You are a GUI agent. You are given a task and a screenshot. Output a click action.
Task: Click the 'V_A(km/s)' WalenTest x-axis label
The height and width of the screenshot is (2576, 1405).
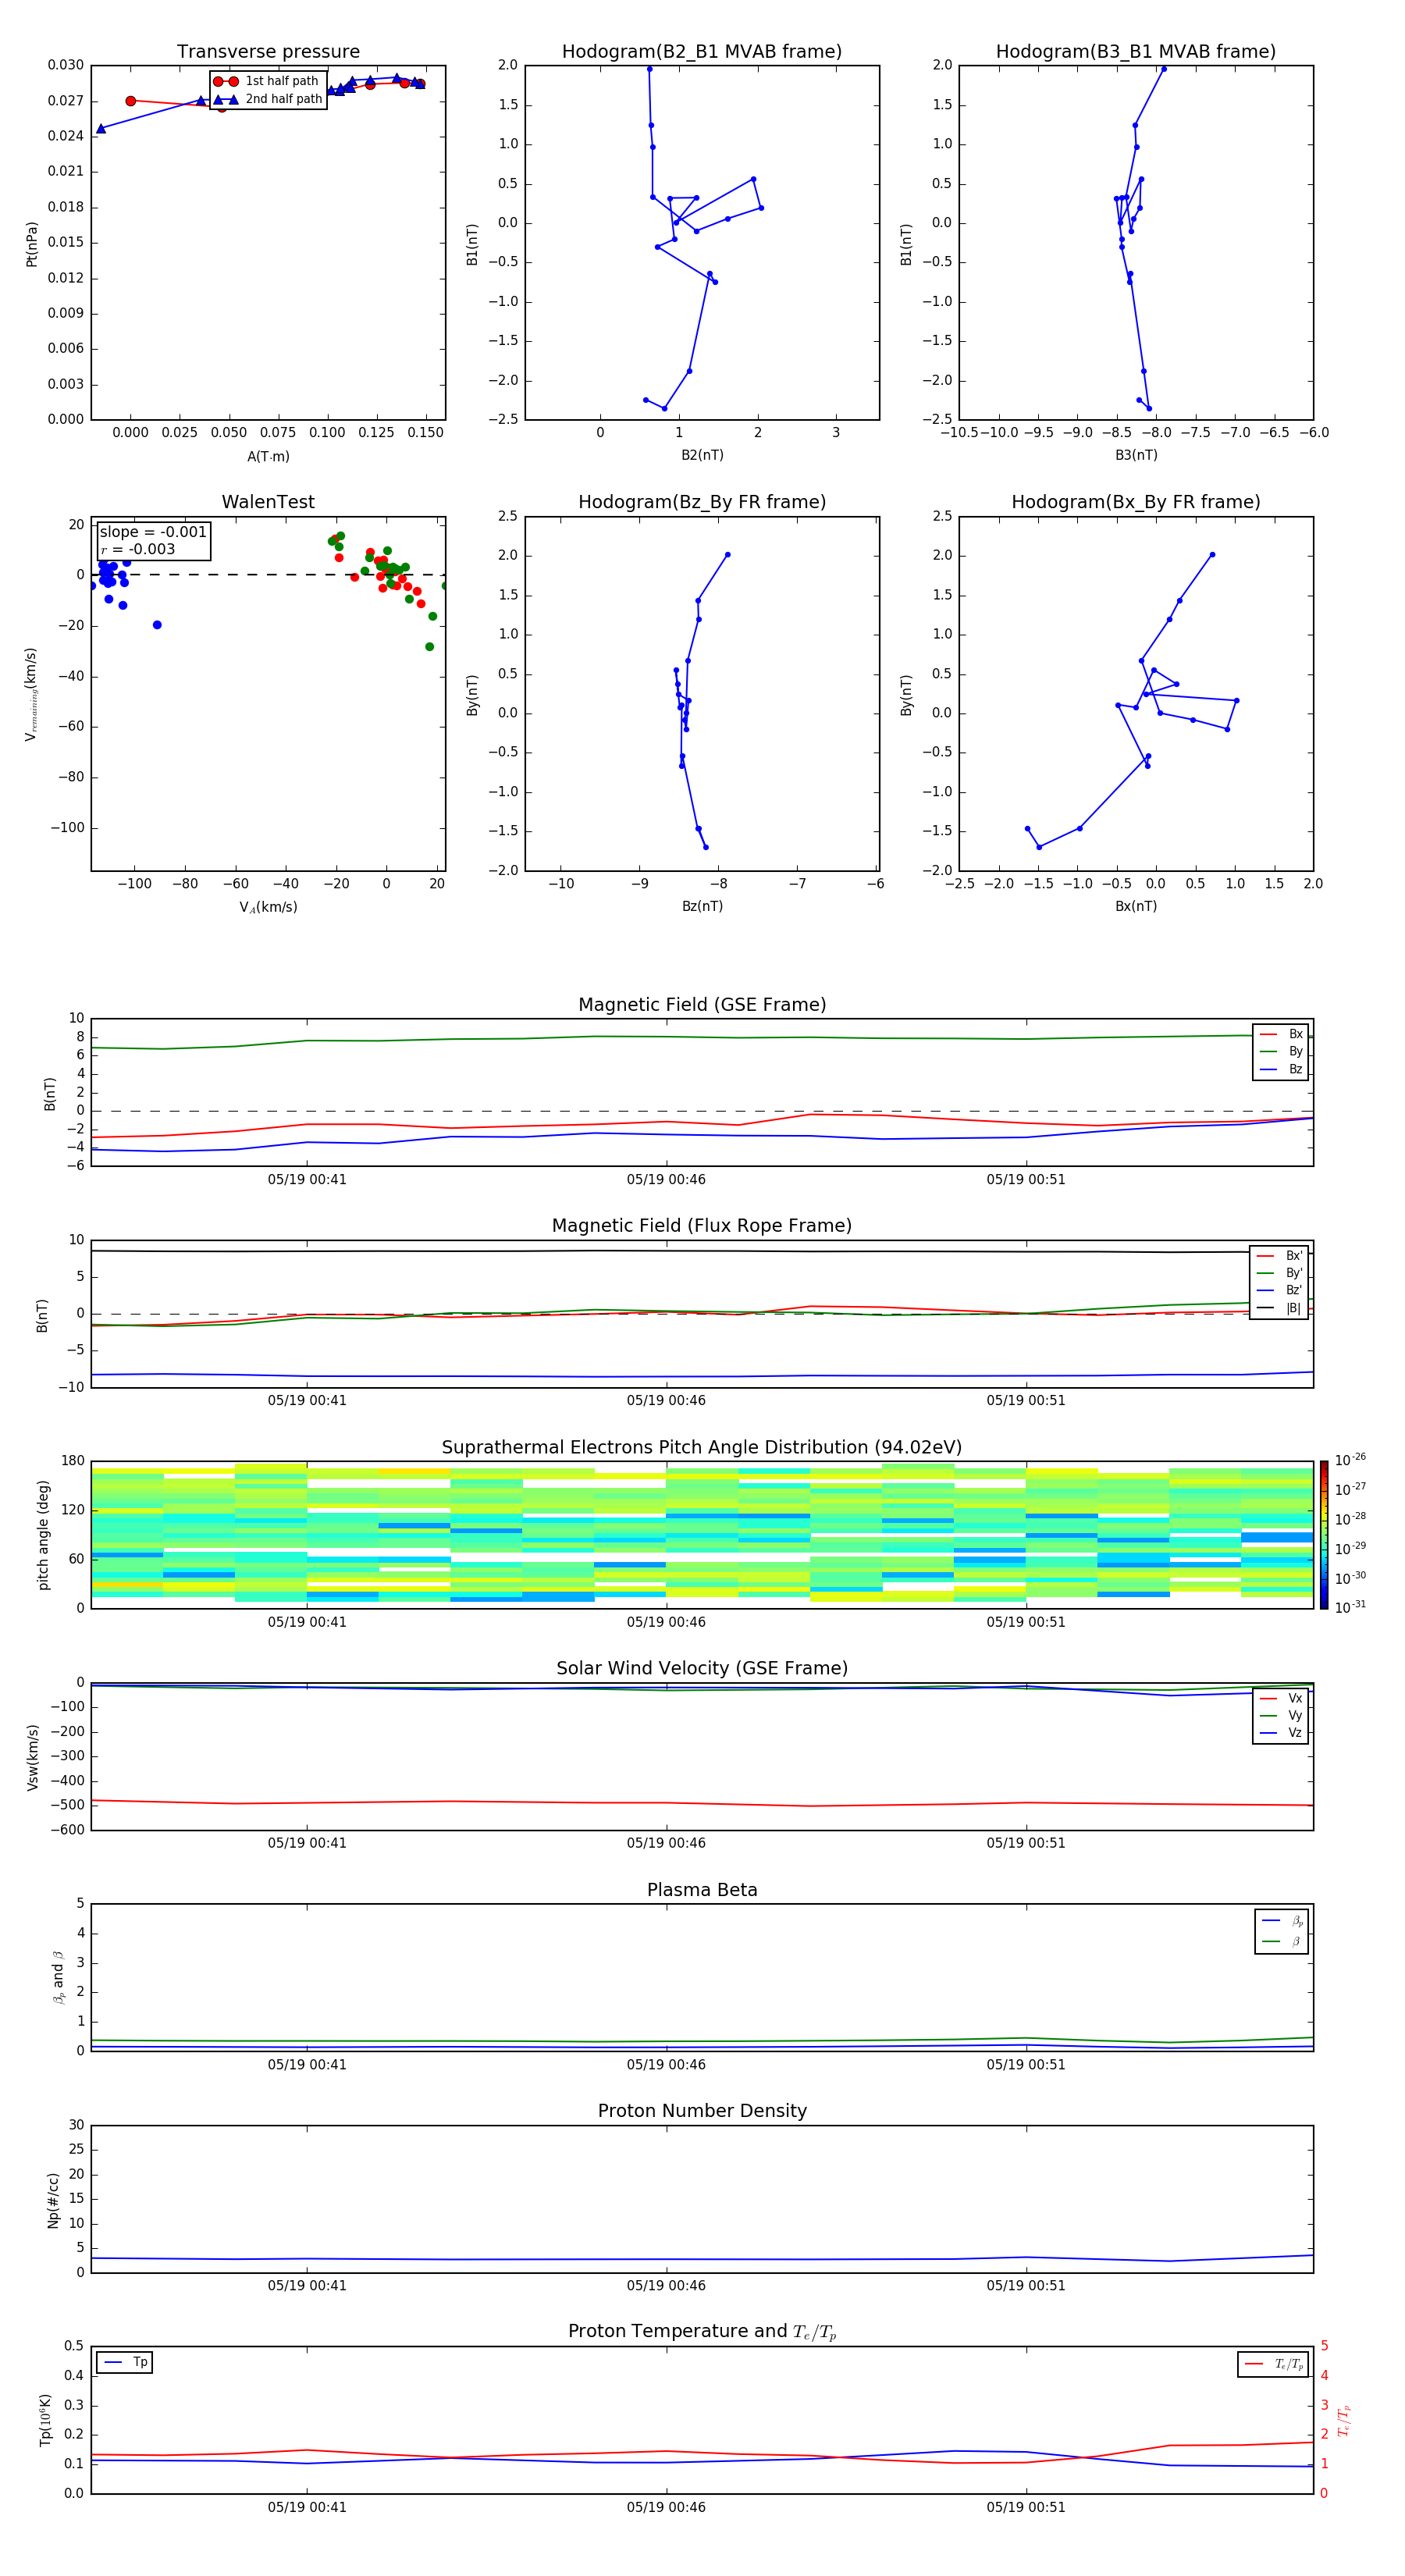click(x=268, y=907)
